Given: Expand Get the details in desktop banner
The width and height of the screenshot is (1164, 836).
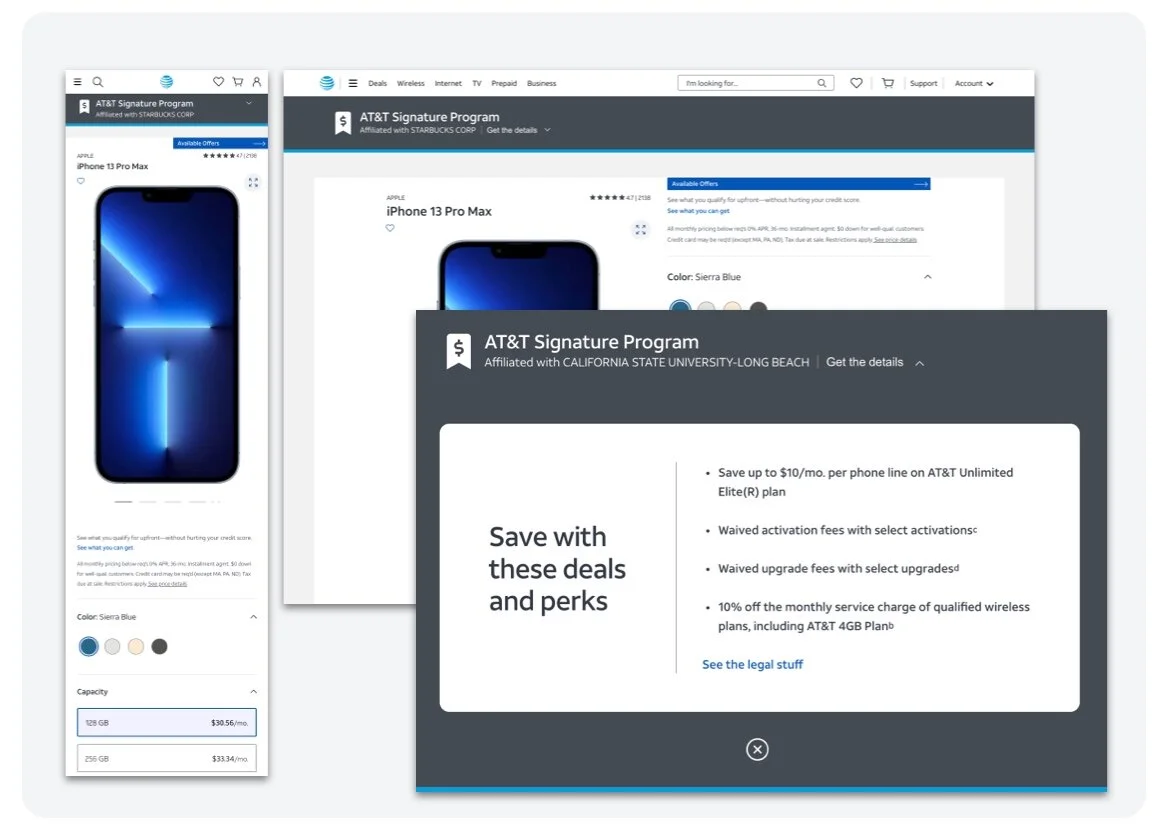Looking at the screenshot, I should (518, 130).
